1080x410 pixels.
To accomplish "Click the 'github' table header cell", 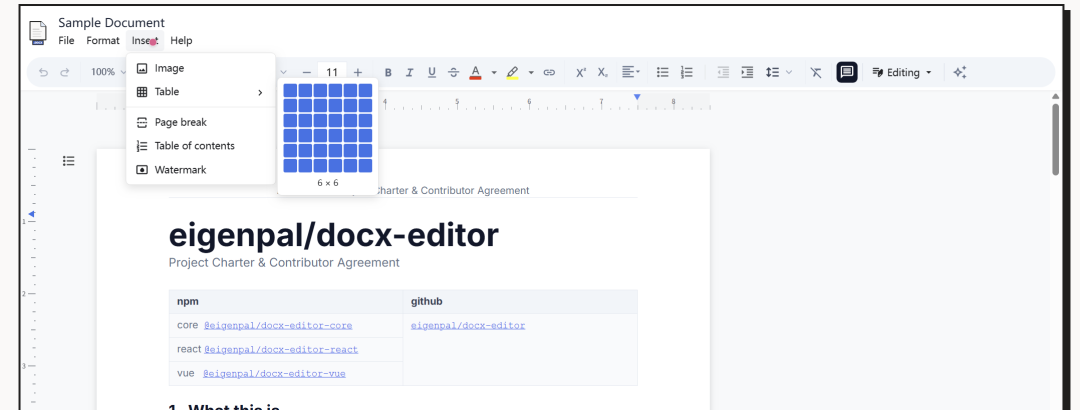I will coord(520,302).
